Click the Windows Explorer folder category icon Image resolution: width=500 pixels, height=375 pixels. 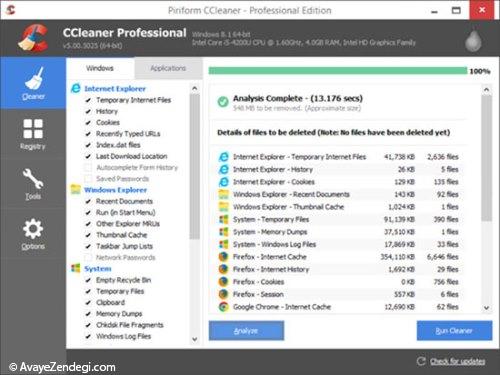(76, 189)
